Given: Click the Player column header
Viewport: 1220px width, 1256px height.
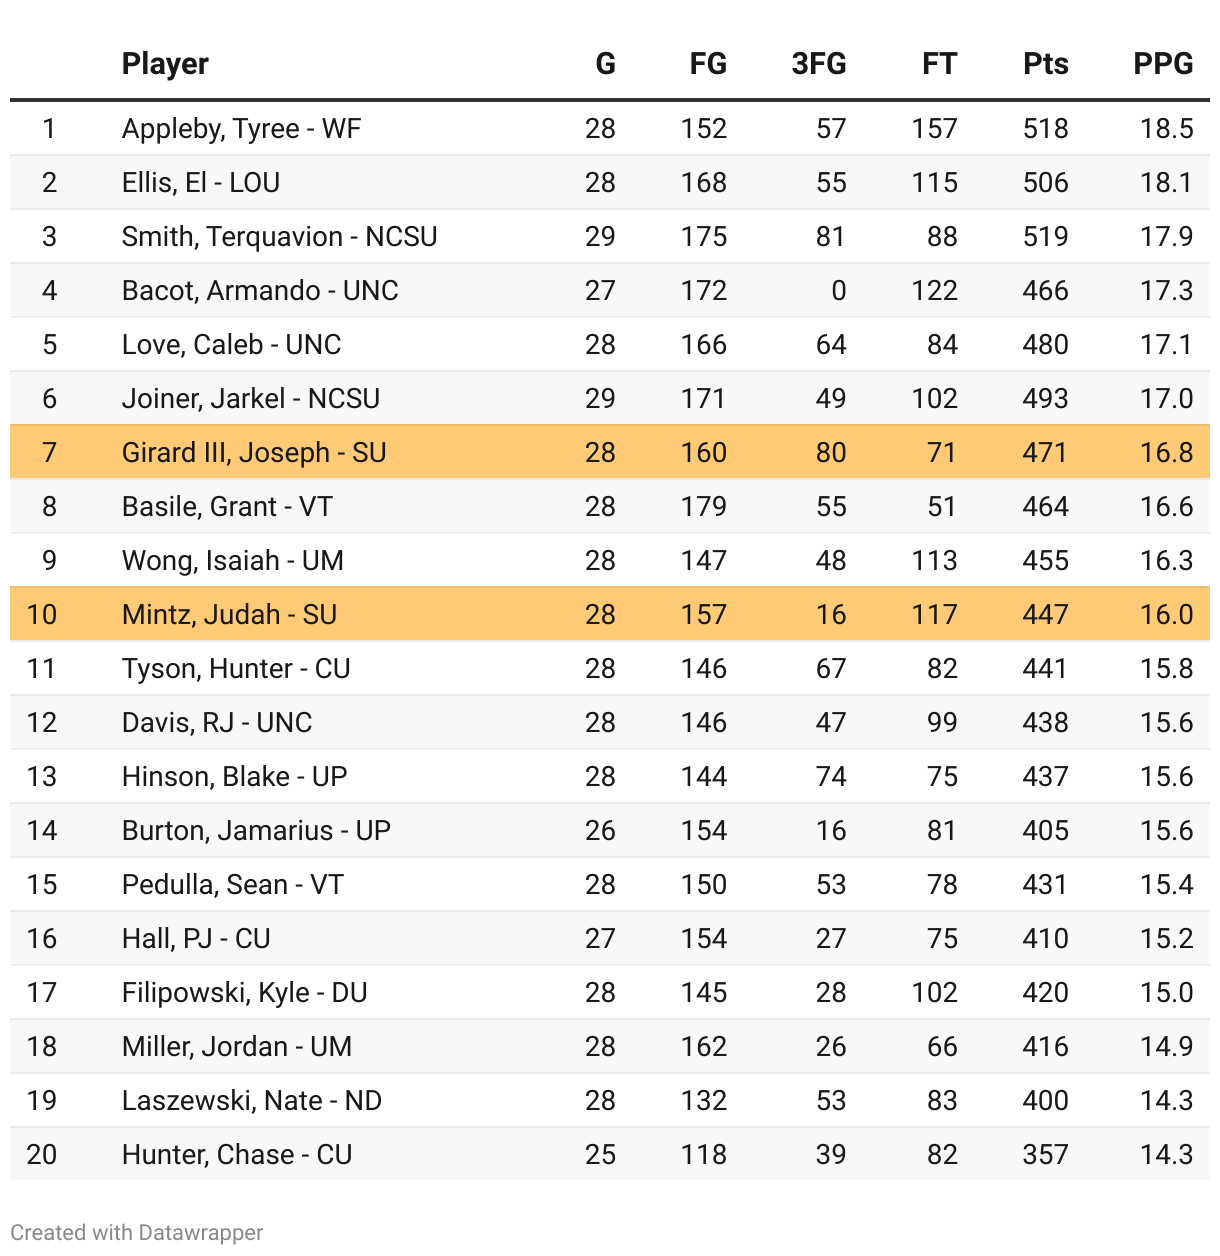Looking at the screenshot, I should pos(165,64).
